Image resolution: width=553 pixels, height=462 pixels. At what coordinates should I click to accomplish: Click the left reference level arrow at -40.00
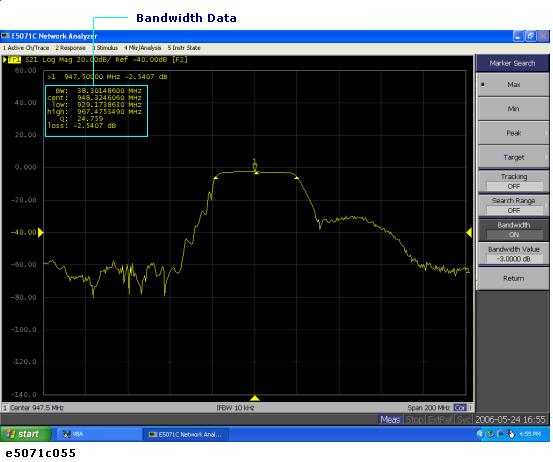tap(41, 232)
